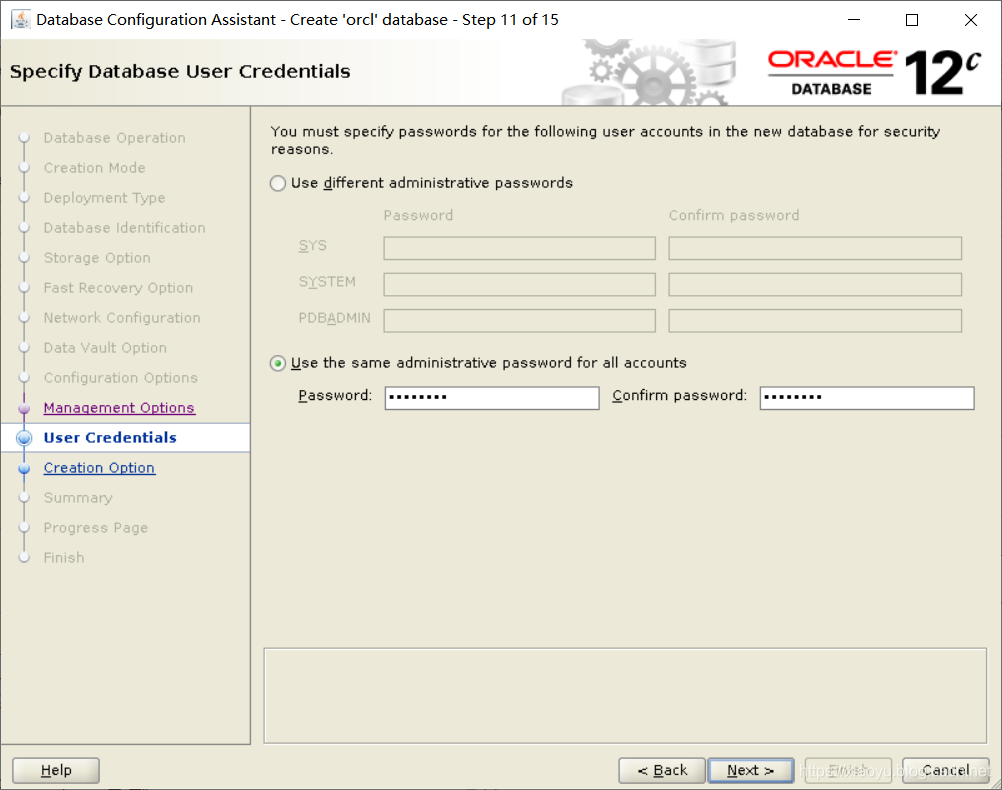
Task: Click the Configuration Options step label
Action: click(121, 378)
